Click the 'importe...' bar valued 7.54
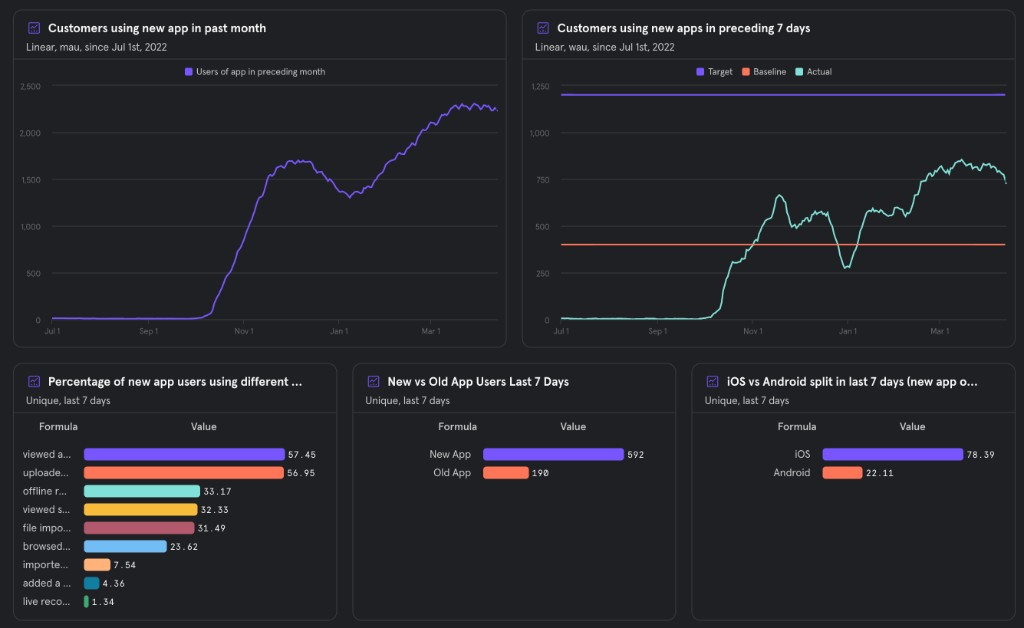1024x628 pixels. pos(97,565)
